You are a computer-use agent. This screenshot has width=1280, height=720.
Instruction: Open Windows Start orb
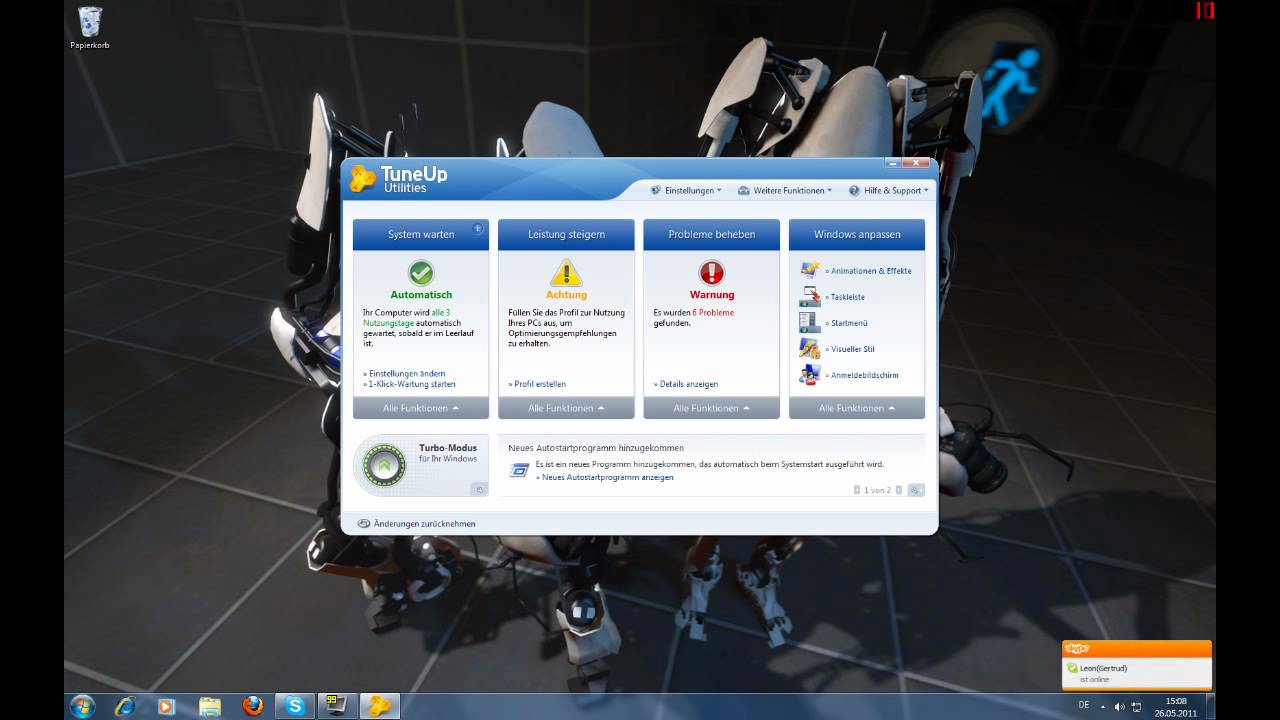[82, 705]
